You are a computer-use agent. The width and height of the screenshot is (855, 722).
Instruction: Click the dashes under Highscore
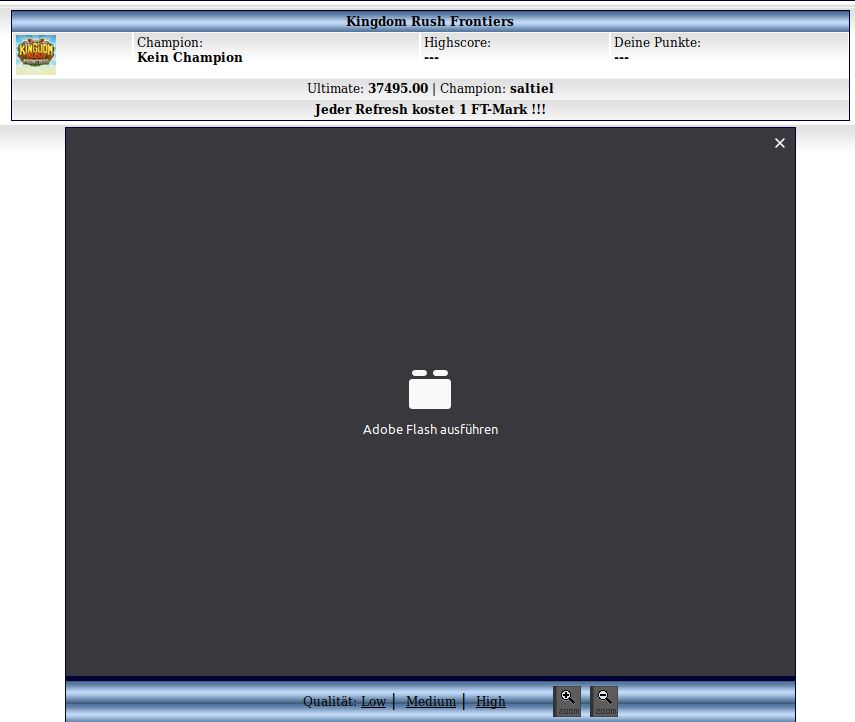coord(431,58)
